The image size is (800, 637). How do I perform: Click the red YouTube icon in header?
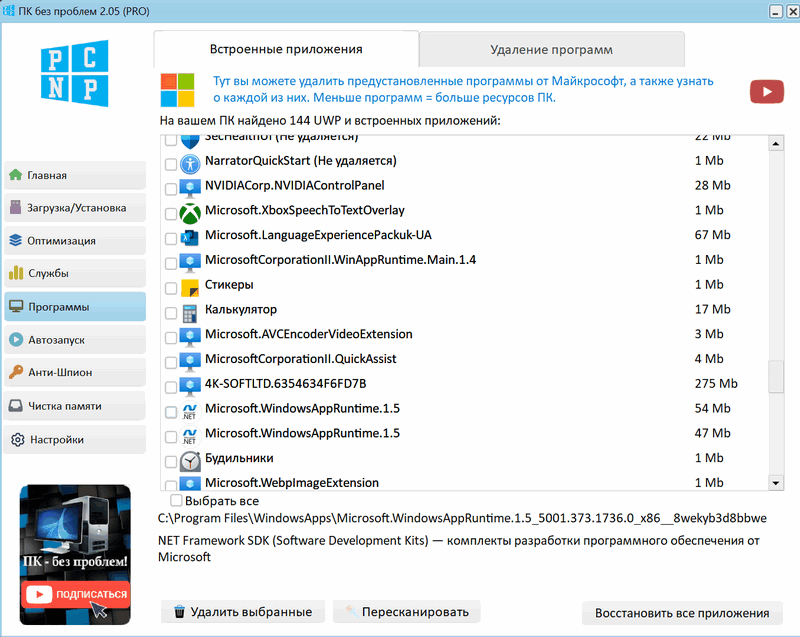point(766,91)
